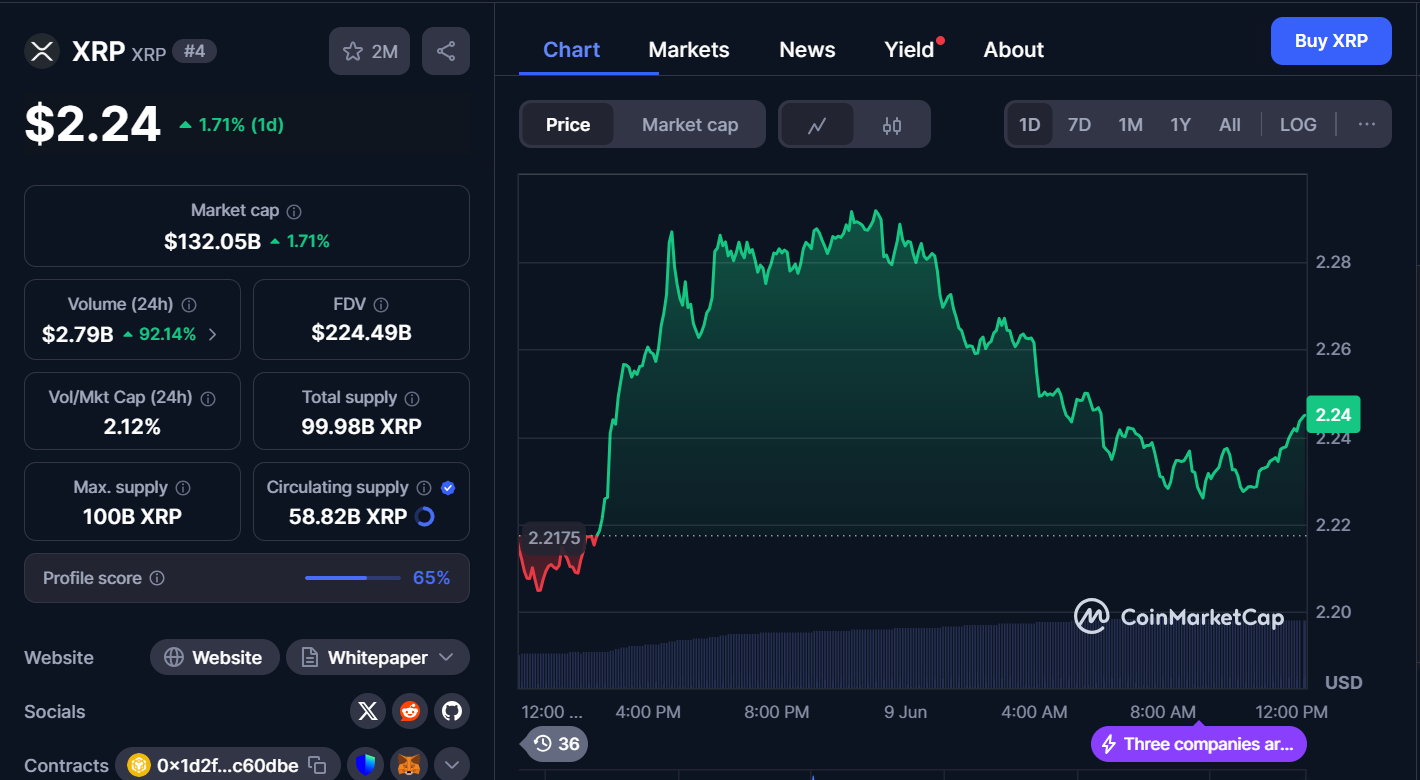Open the Yield tab

click(x=910, y=50)
